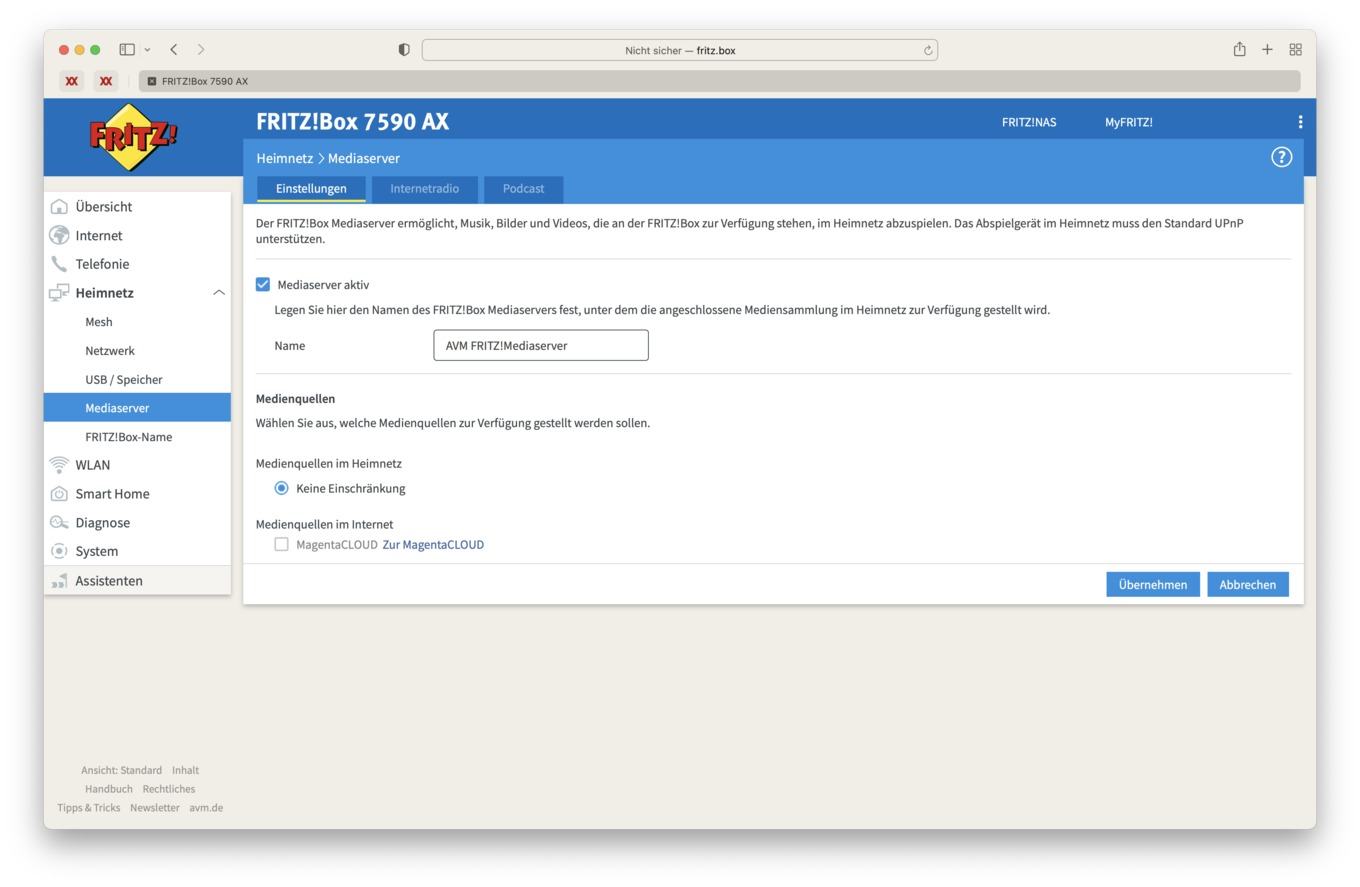Click the Heimnetz network icon

(x=59, y=293)
